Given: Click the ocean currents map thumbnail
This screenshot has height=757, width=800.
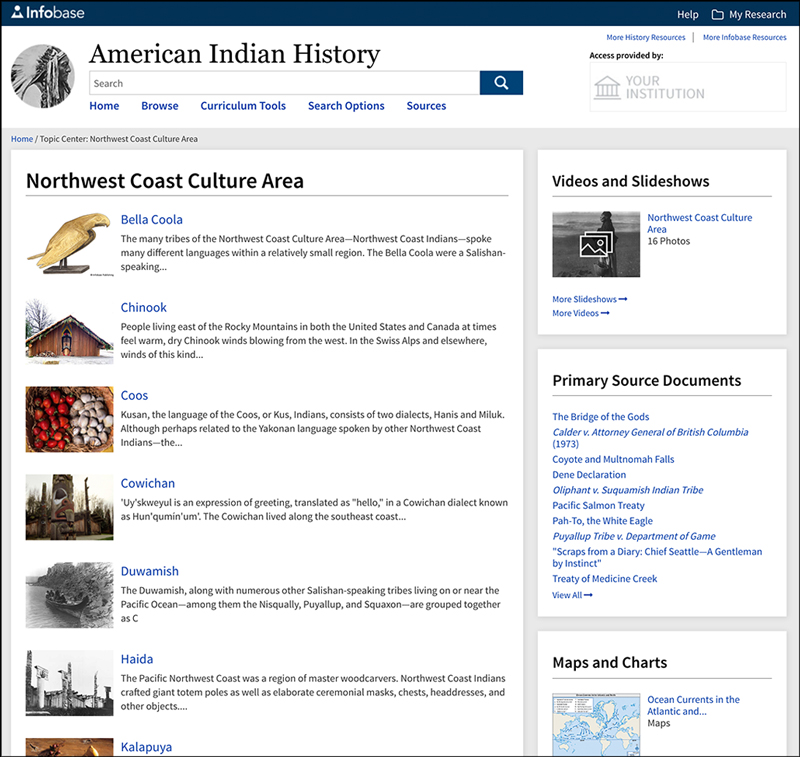Looking at the screenshot, I should tap(596, 724).
